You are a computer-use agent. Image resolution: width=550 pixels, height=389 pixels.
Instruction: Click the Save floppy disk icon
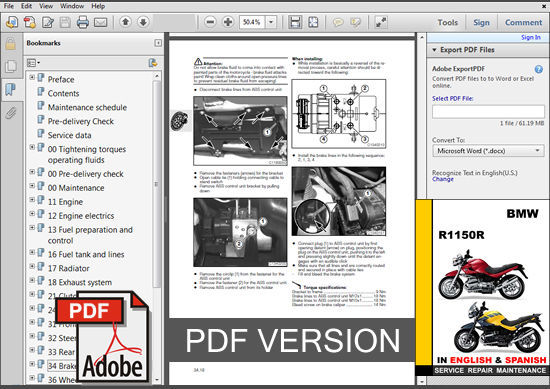coord(65,22)
